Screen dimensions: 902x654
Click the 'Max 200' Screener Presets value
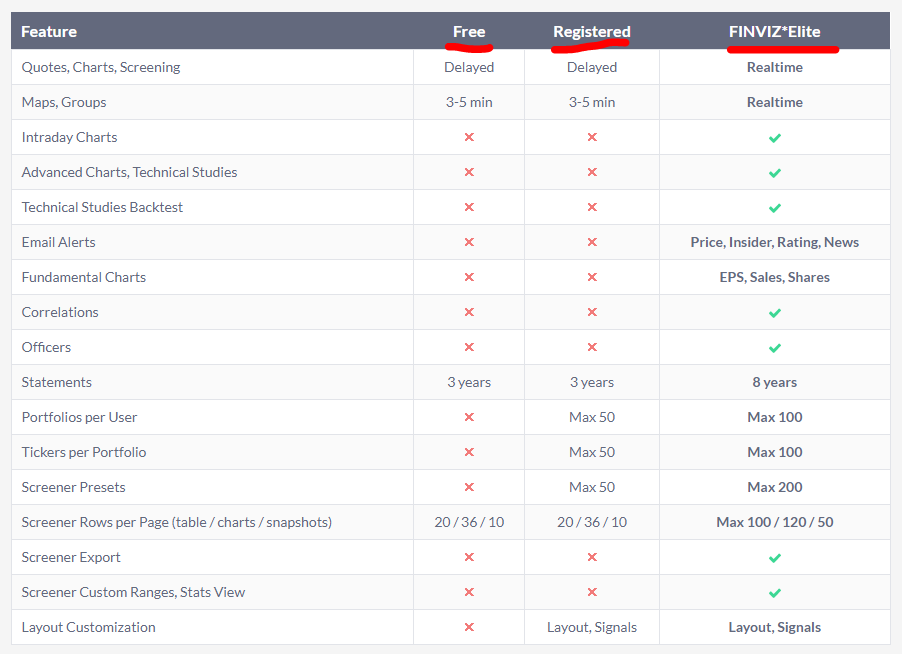[775, 487]
